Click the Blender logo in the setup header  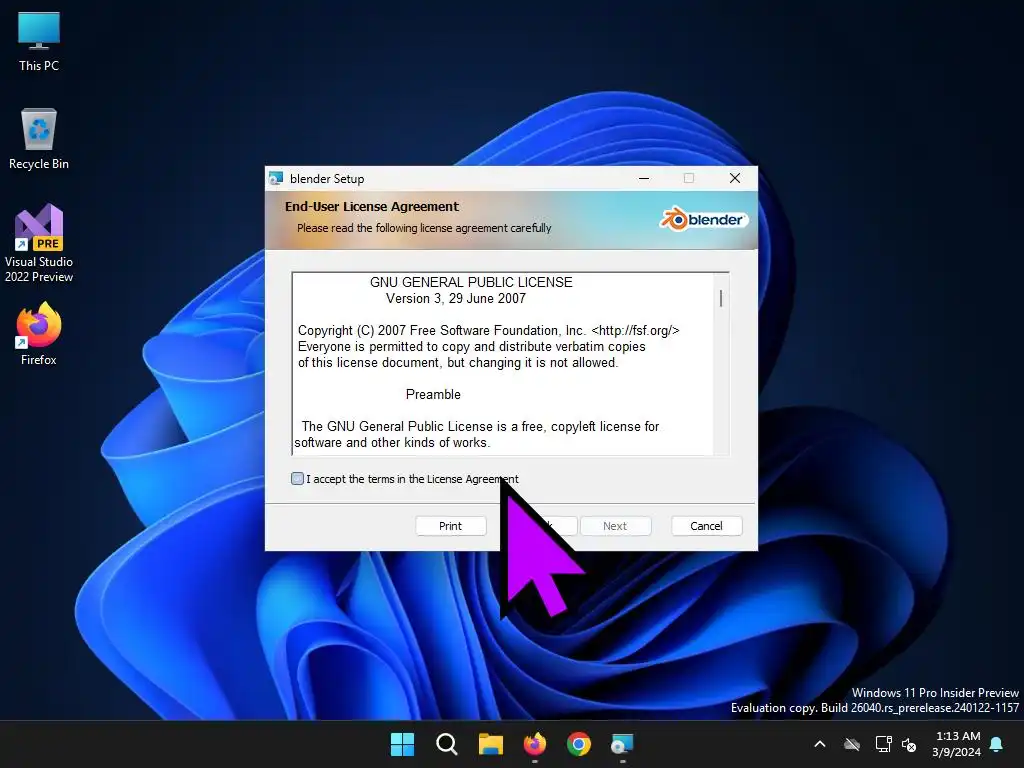tap(703, 219)
